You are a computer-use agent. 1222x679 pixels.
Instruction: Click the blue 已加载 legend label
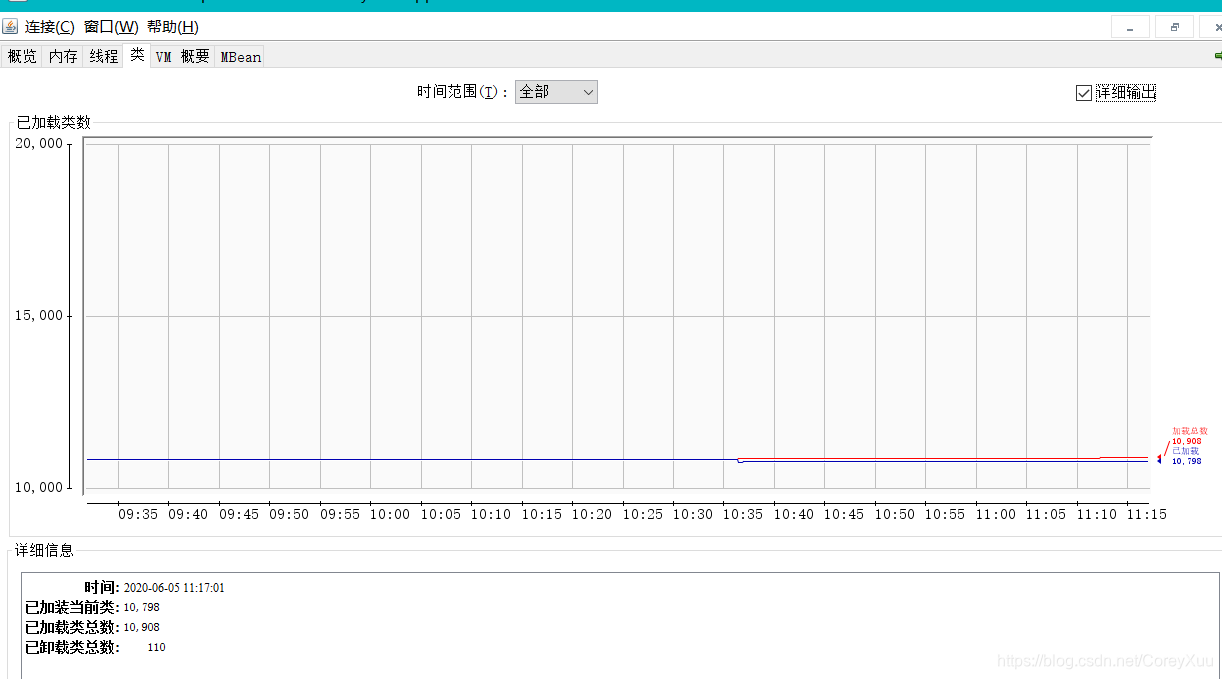[x=1185, y=451]
